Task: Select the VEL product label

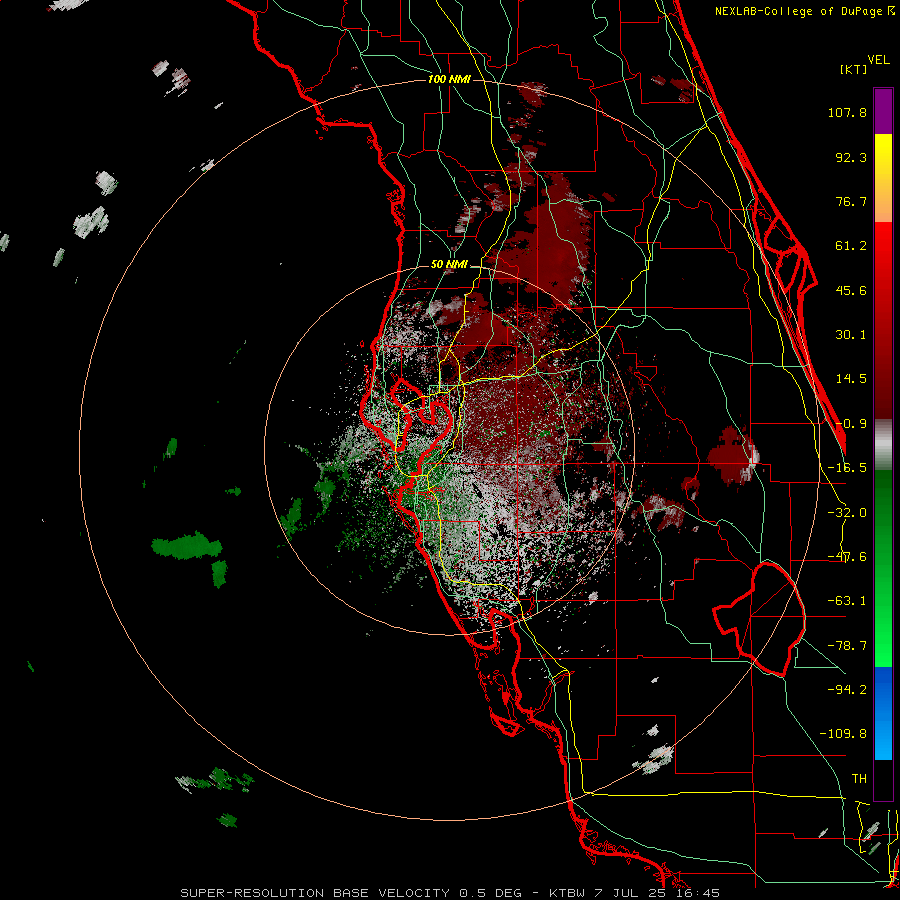Action: (878, 60)
